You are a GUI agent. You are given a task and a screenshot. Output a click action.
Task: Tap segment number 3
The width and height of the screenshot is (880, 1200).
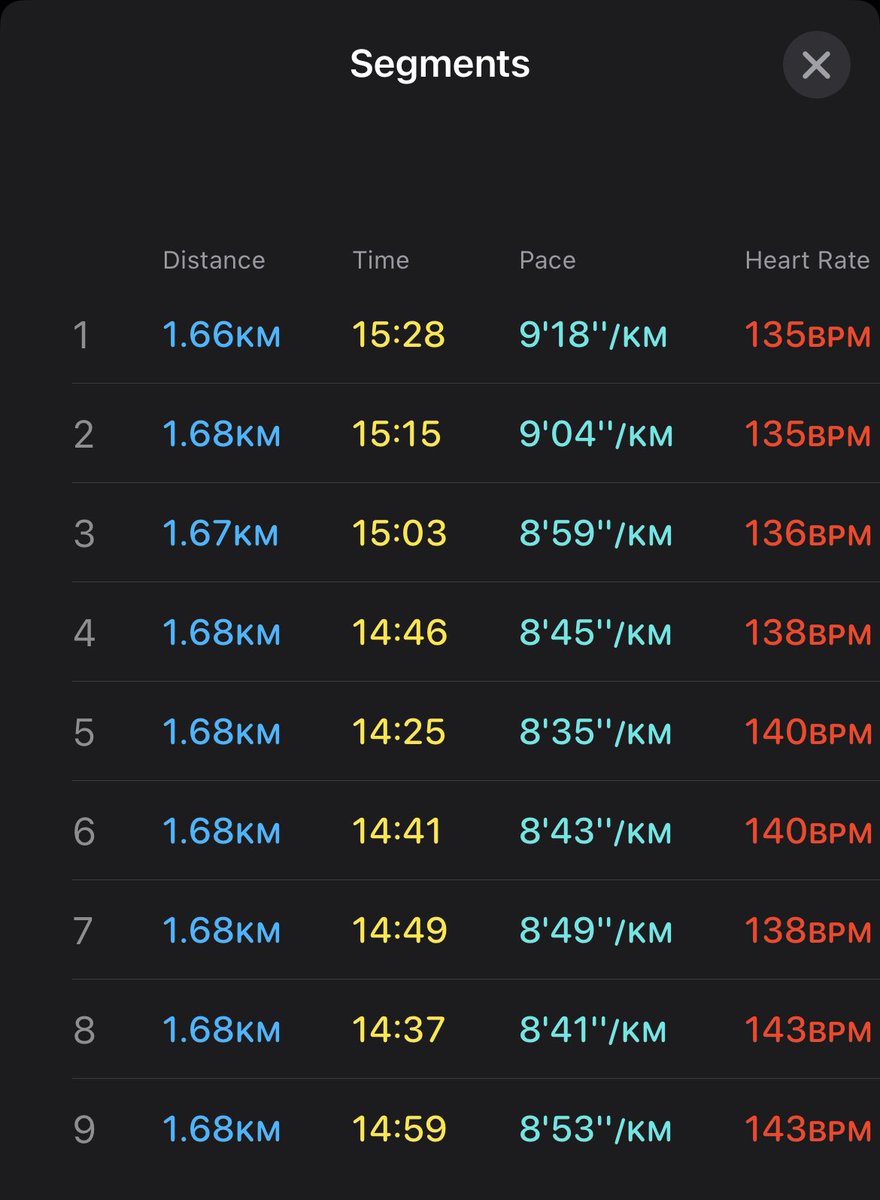click(84, 533)
